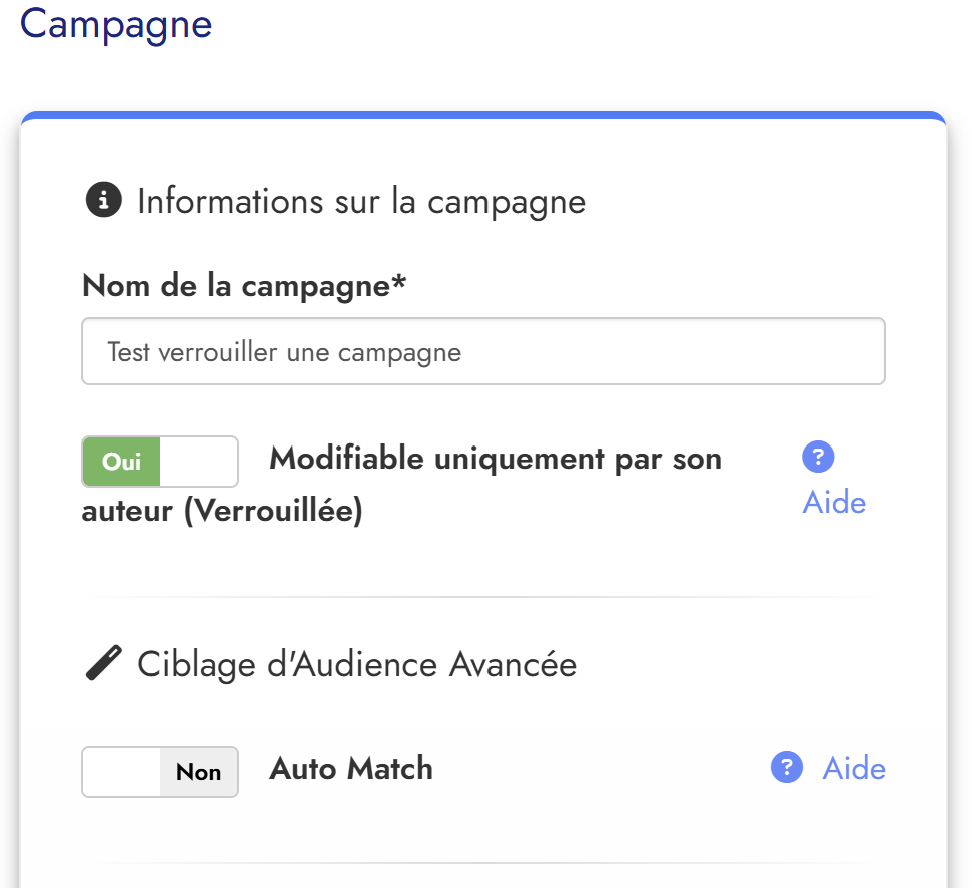Screen dimensions: 972x888
Task: Click the info icon beside Informations sur la campagne
Action: pyautogui.click(x=103, y=201)
